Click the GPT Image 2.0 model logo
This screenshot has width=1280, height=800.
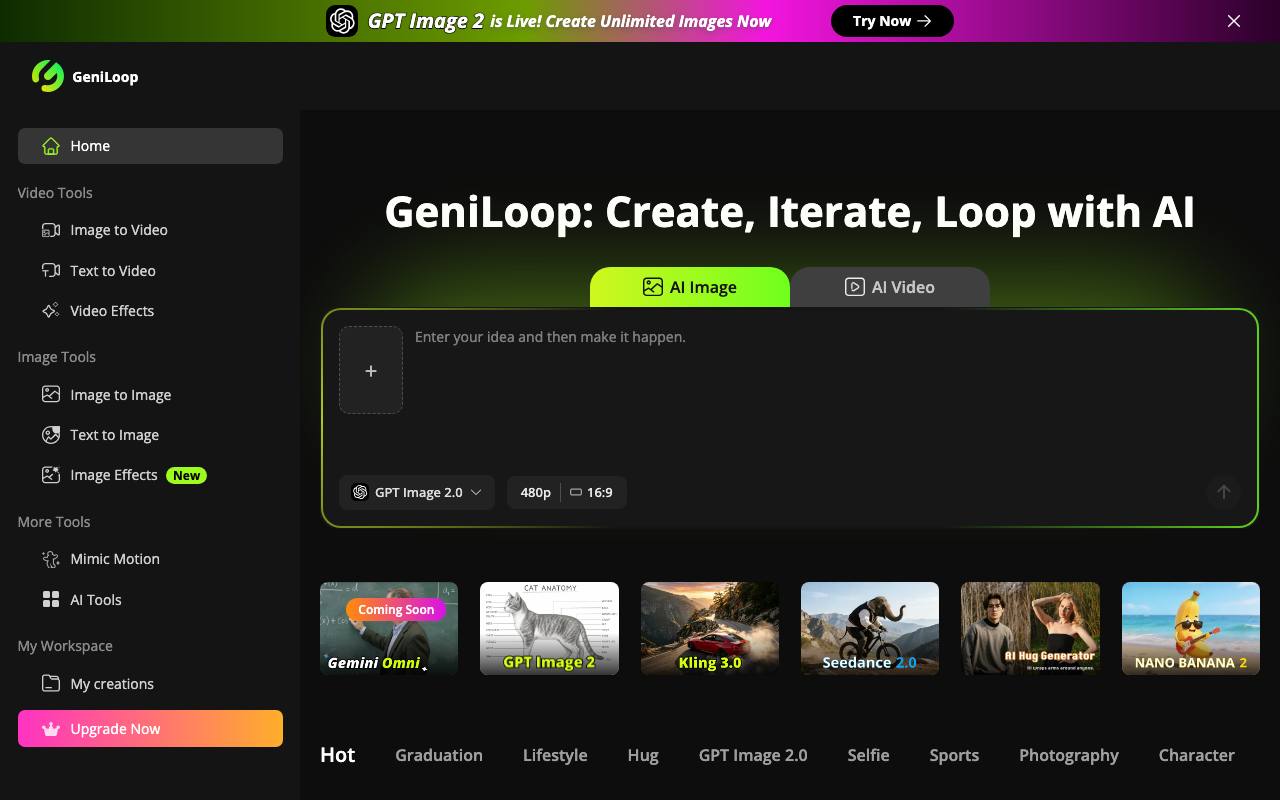tap(360, 492)
